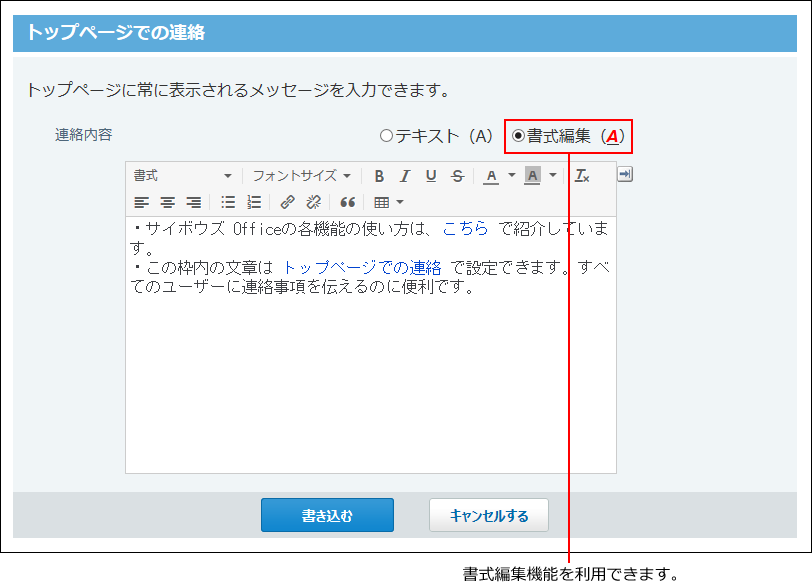
Task: Click the background color A icon
Action: pyautogui.click(x=532, y=176)
